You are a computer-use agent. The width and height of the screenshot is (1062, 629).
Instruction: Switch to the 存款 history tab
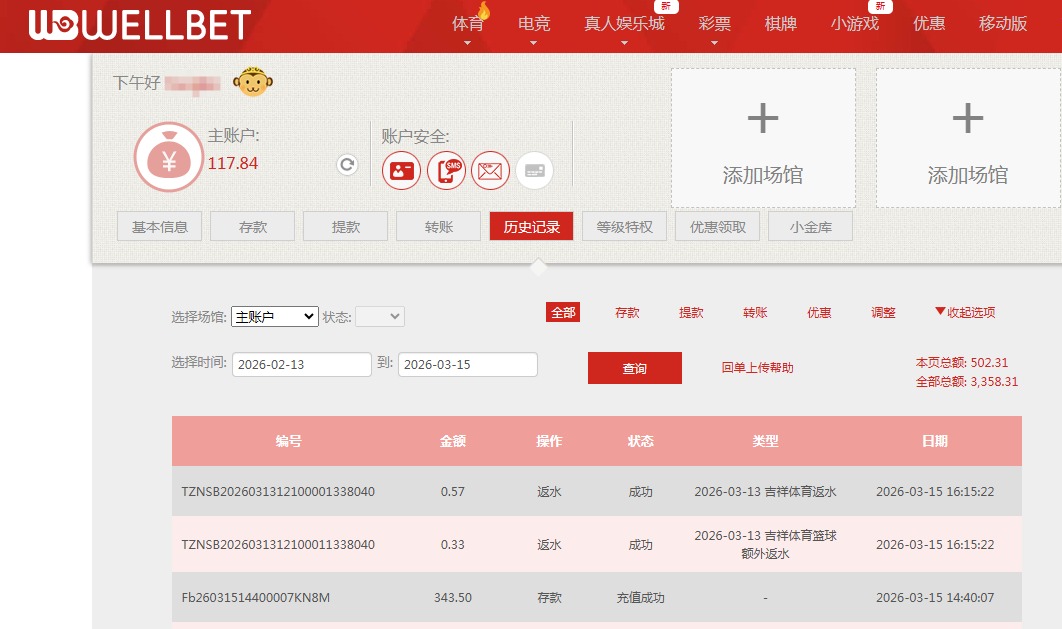point(627,312)
